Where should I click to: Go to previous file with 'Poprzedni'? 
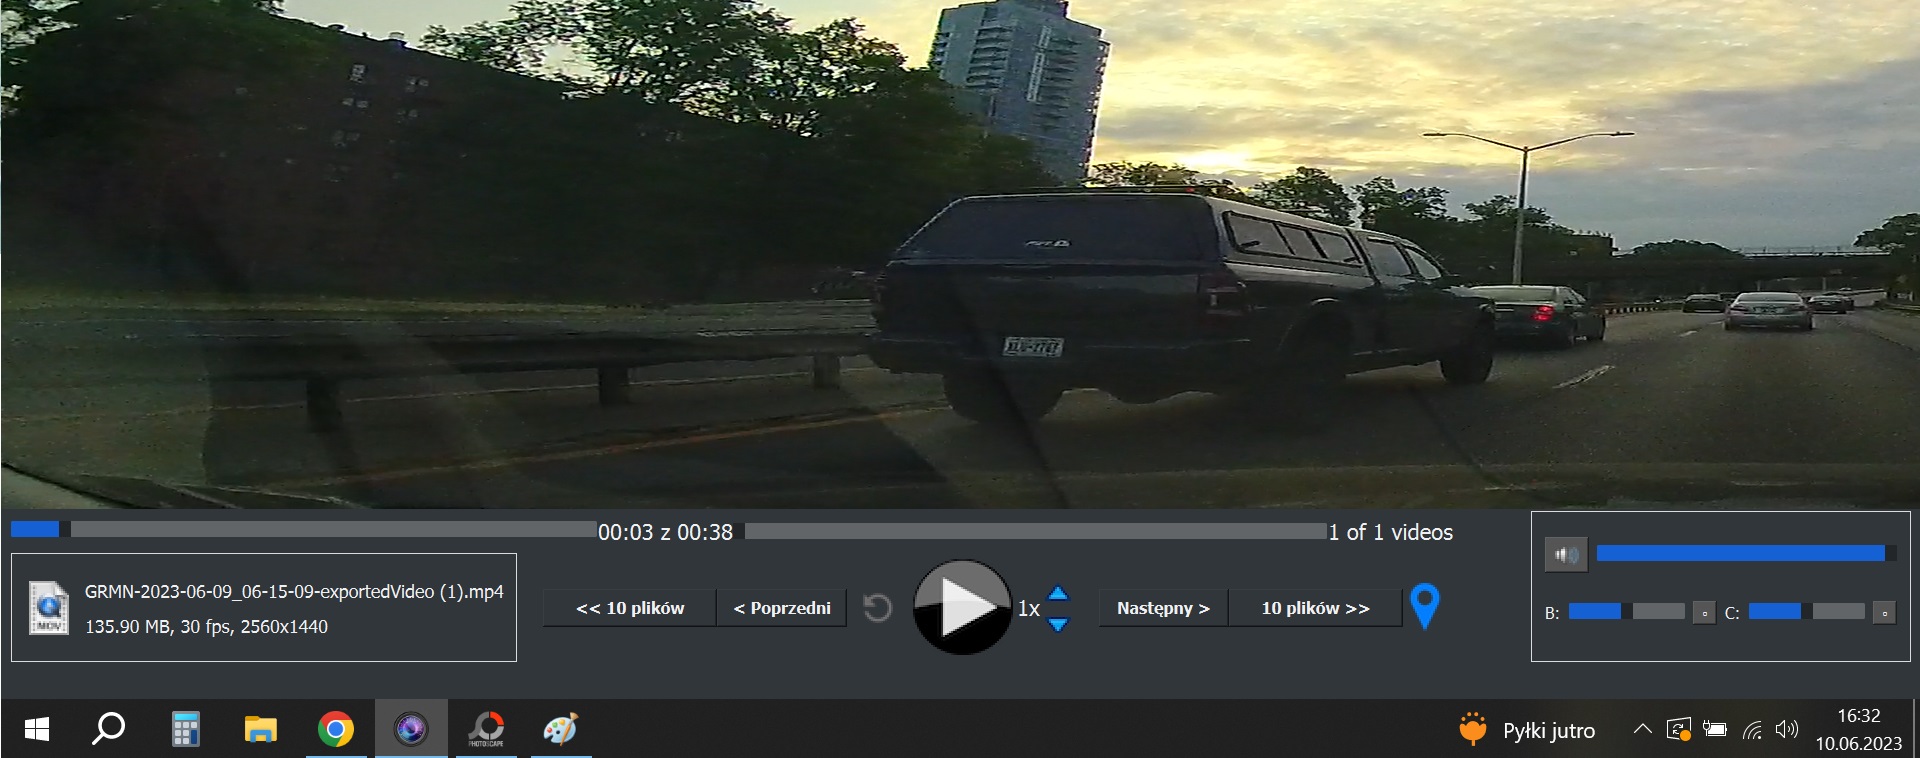pos(781,608)
